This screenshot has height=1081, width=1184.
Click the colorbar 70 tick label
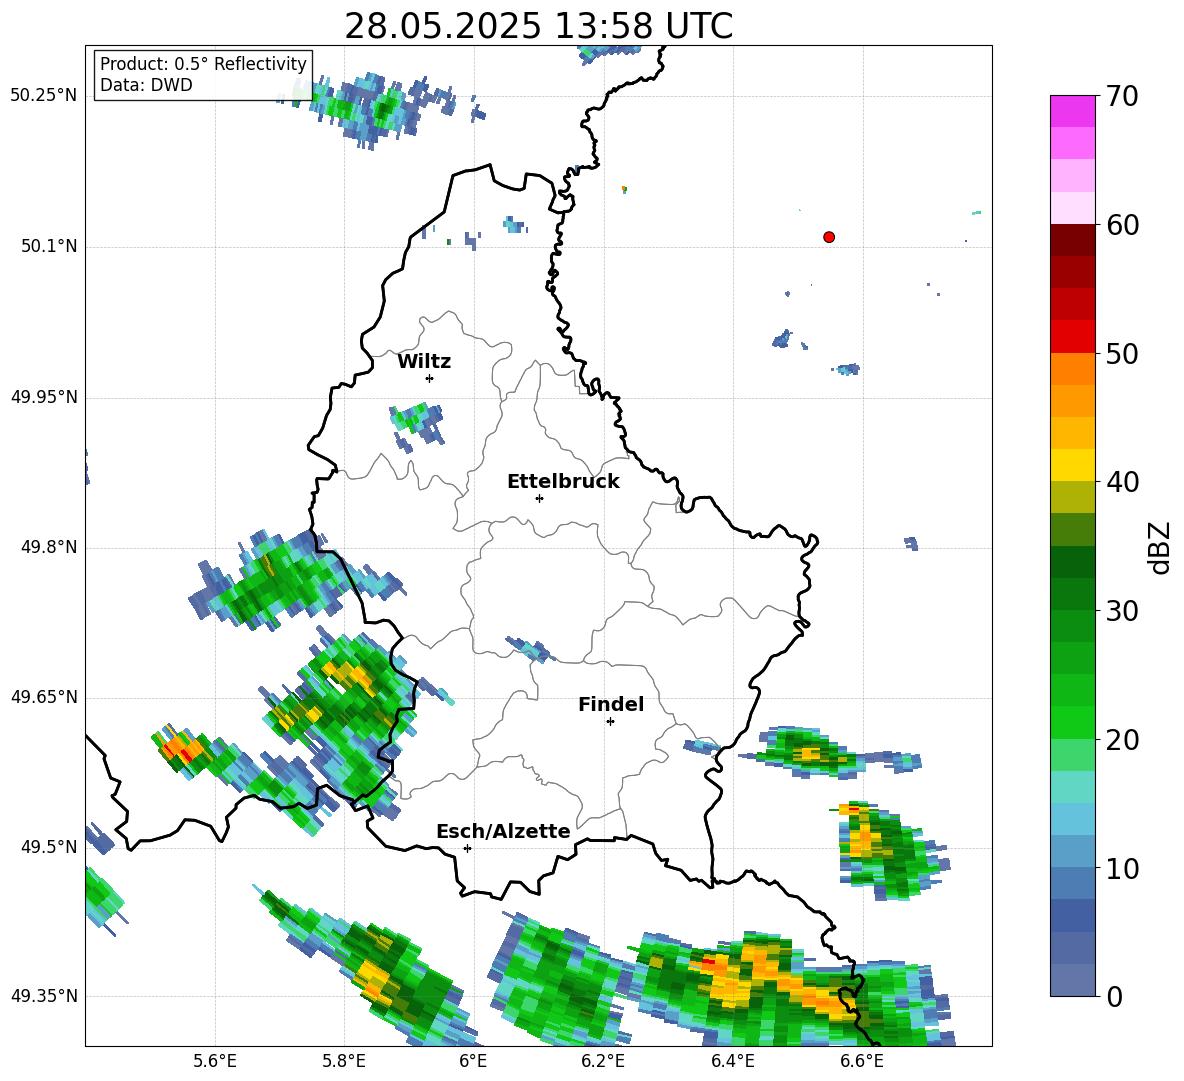(x=1122, y=97)
